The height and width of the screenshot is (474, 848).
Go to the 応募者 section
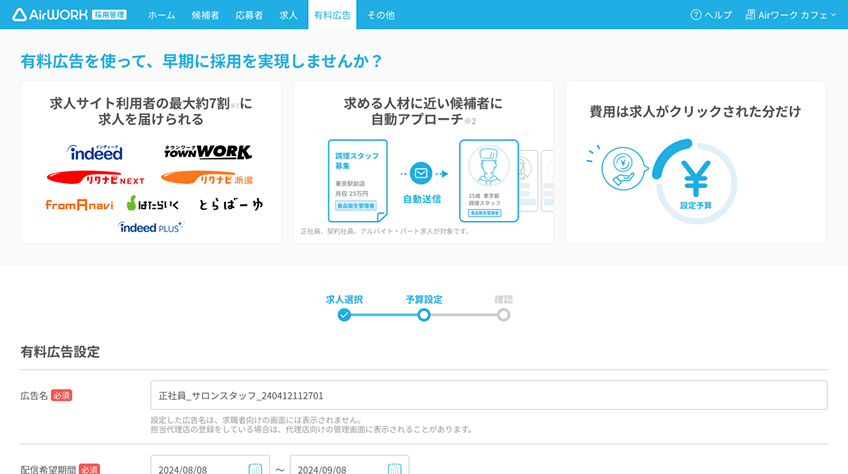coord(249,15)
